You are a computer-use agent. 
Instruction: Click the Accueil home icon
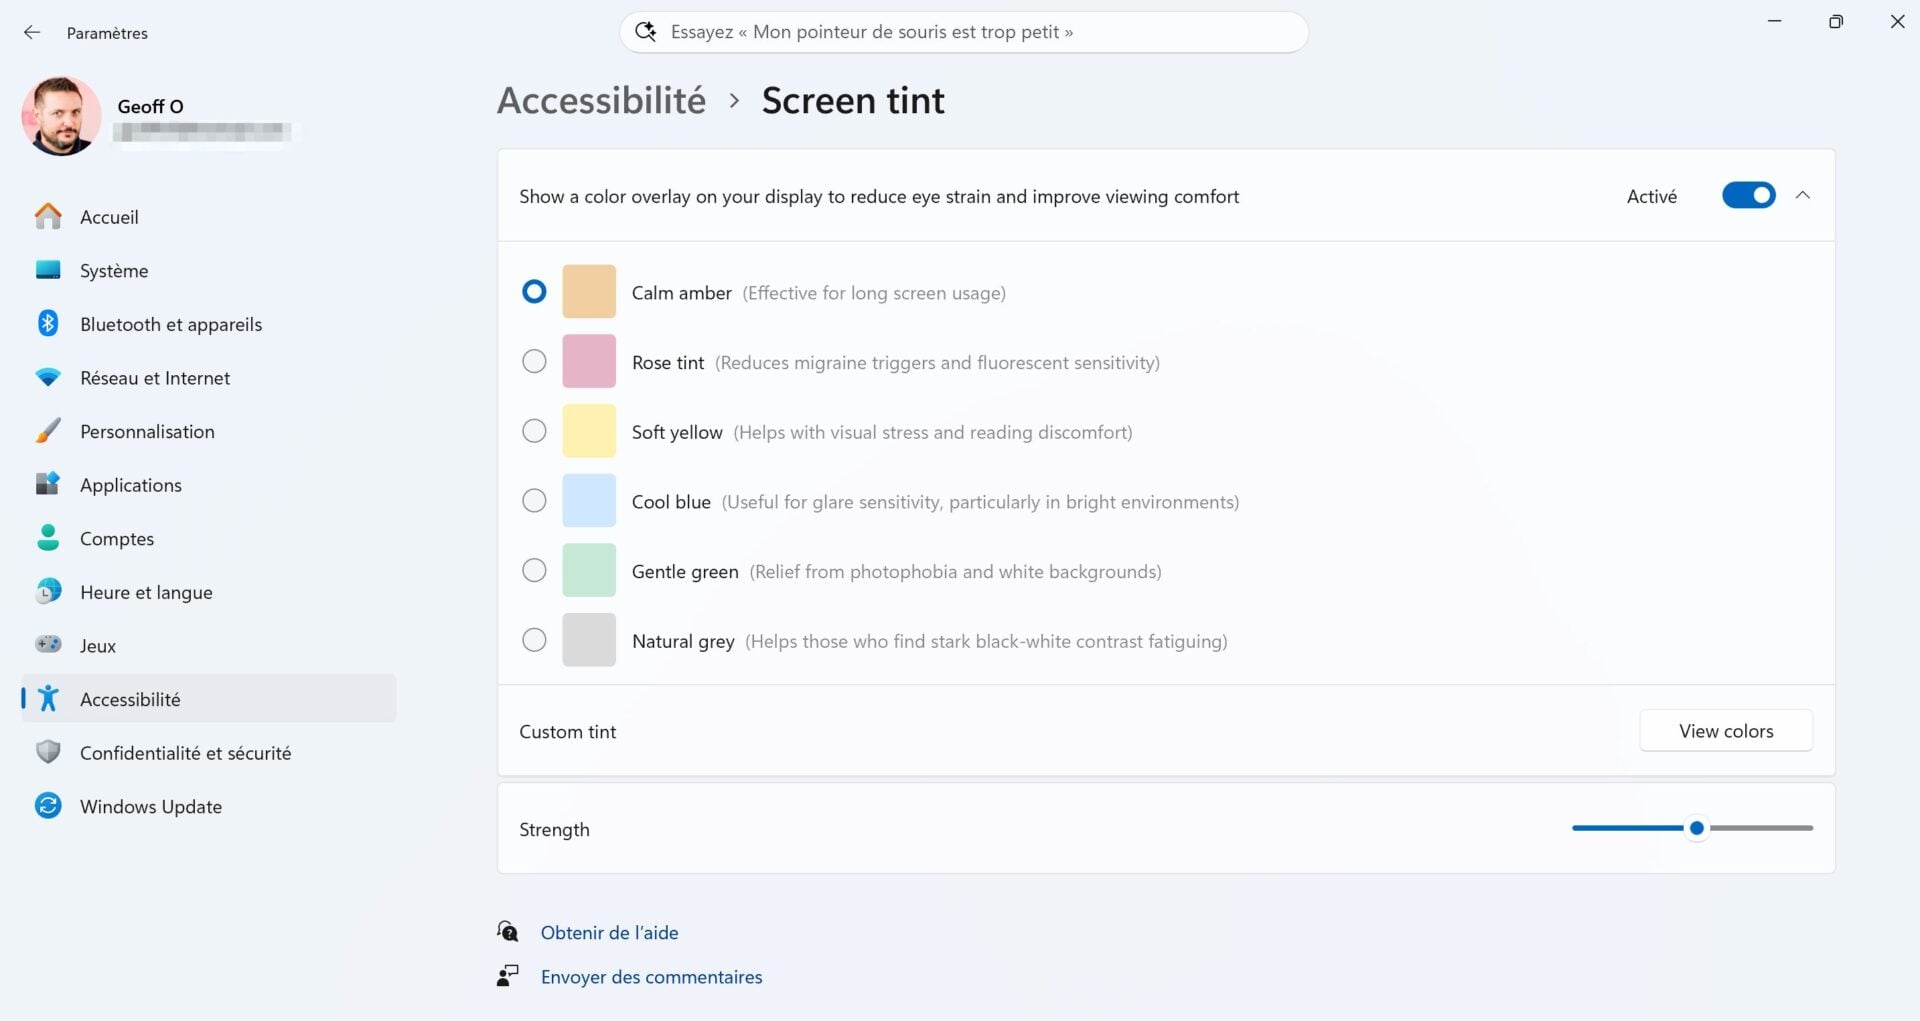47,216
